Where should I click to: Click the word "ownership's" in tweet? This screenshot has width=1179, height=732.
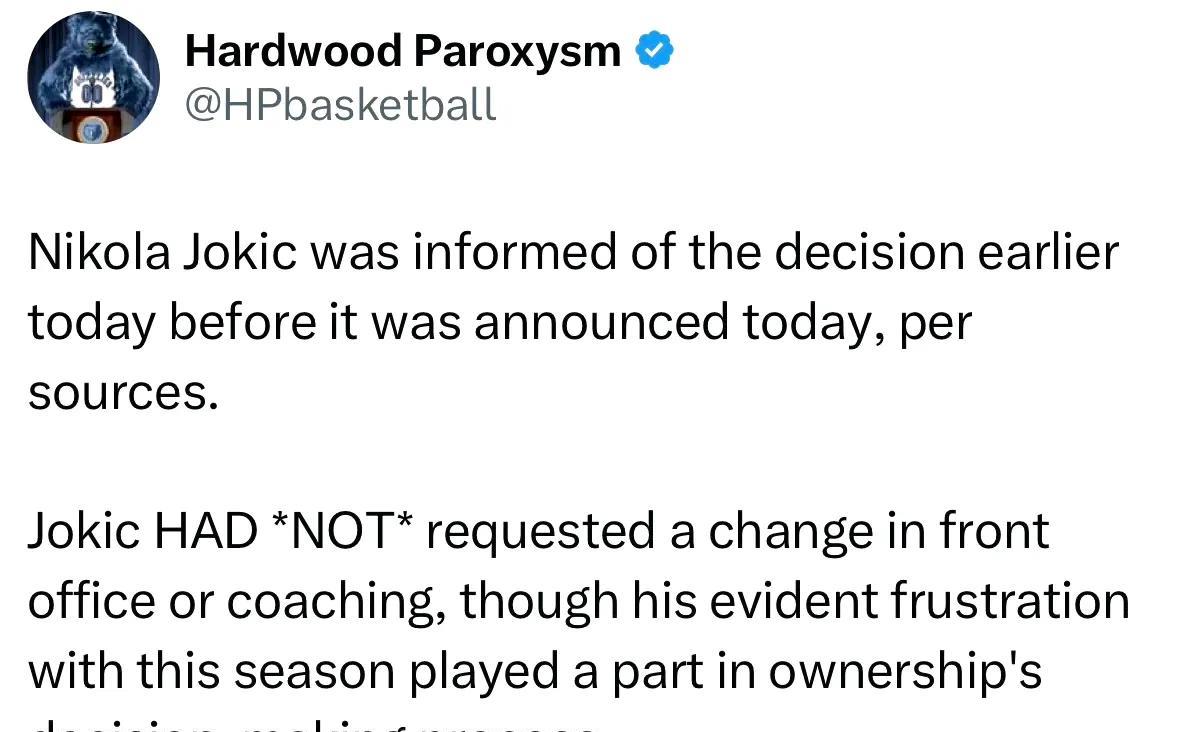(905, 671)
